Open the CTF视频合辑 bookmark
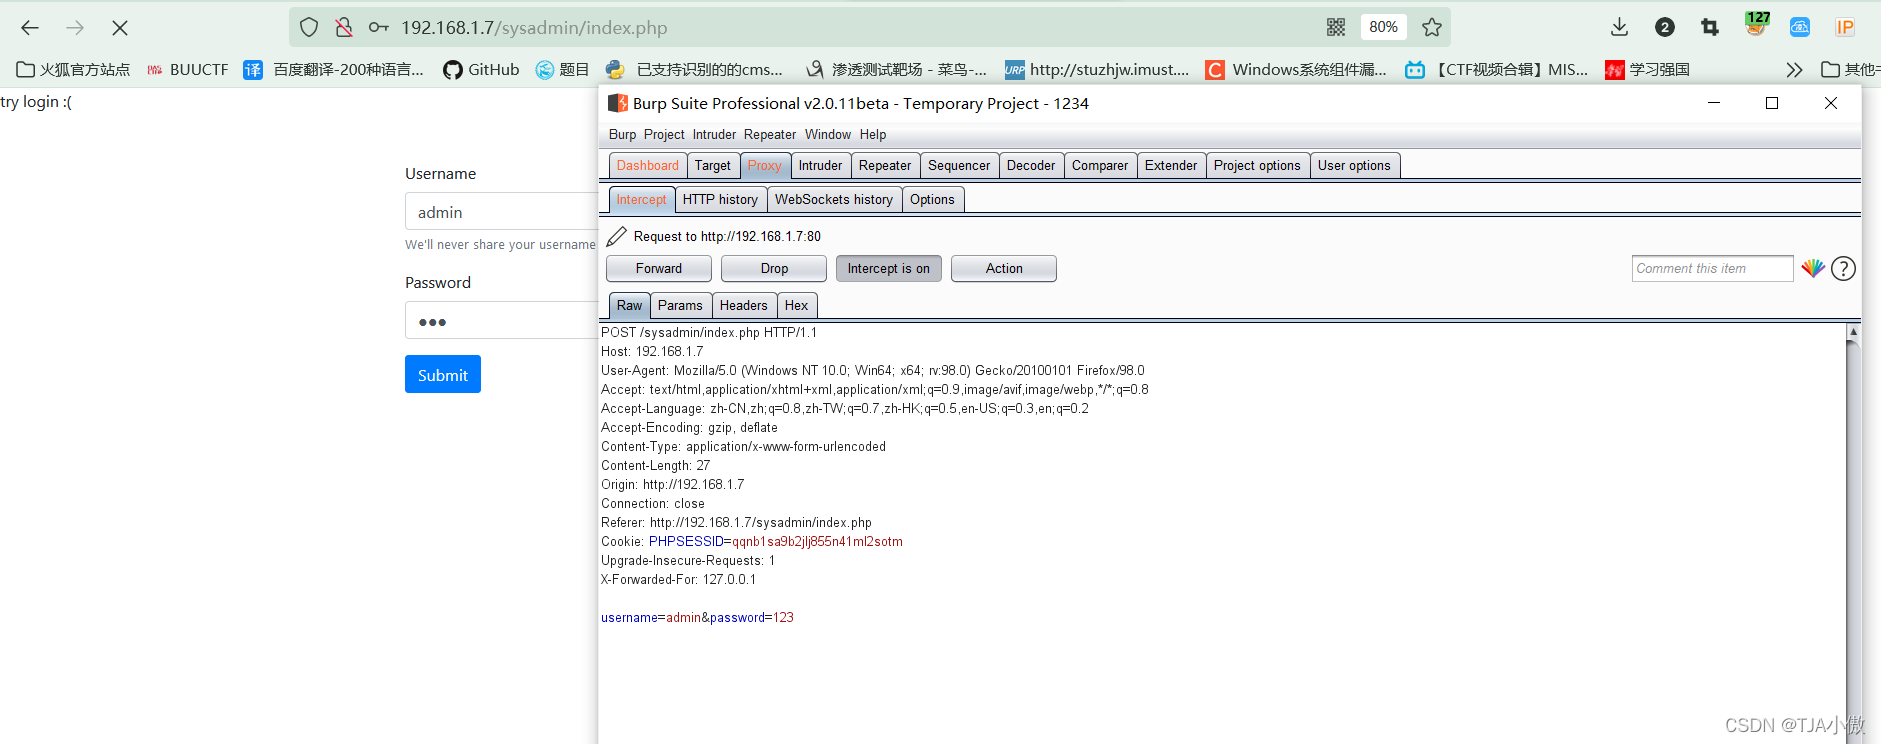Viewport: 1881px width, 744px height. coord(1497,70)
